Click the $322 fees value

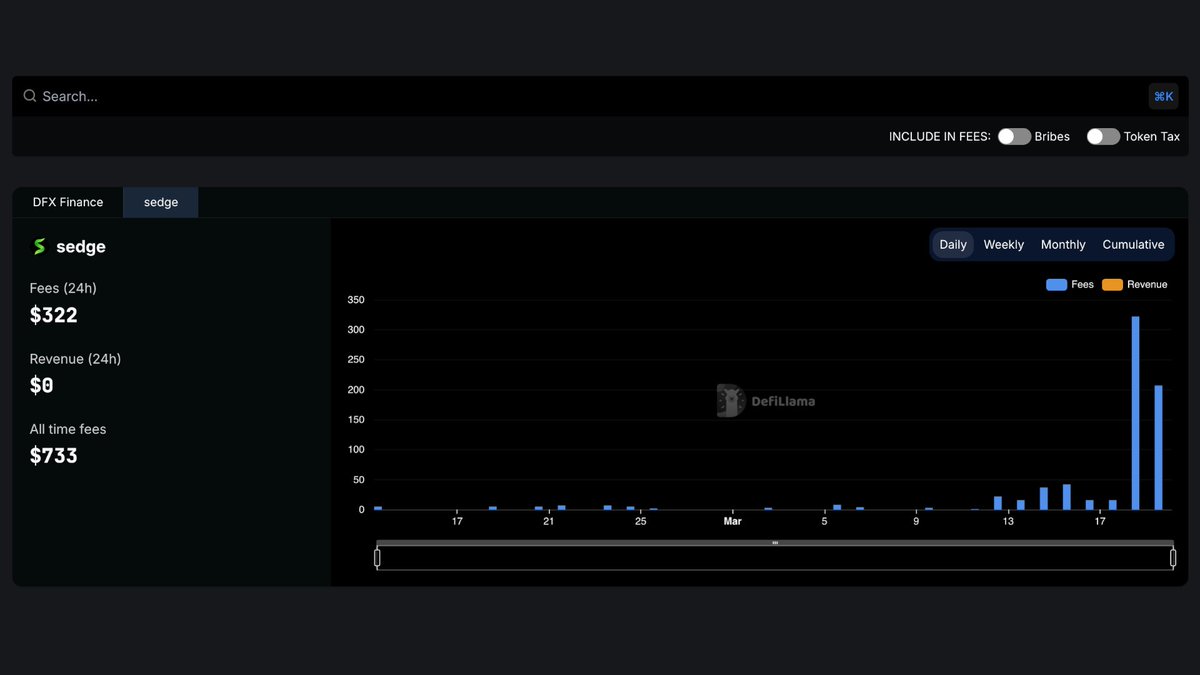click(54, 315)
